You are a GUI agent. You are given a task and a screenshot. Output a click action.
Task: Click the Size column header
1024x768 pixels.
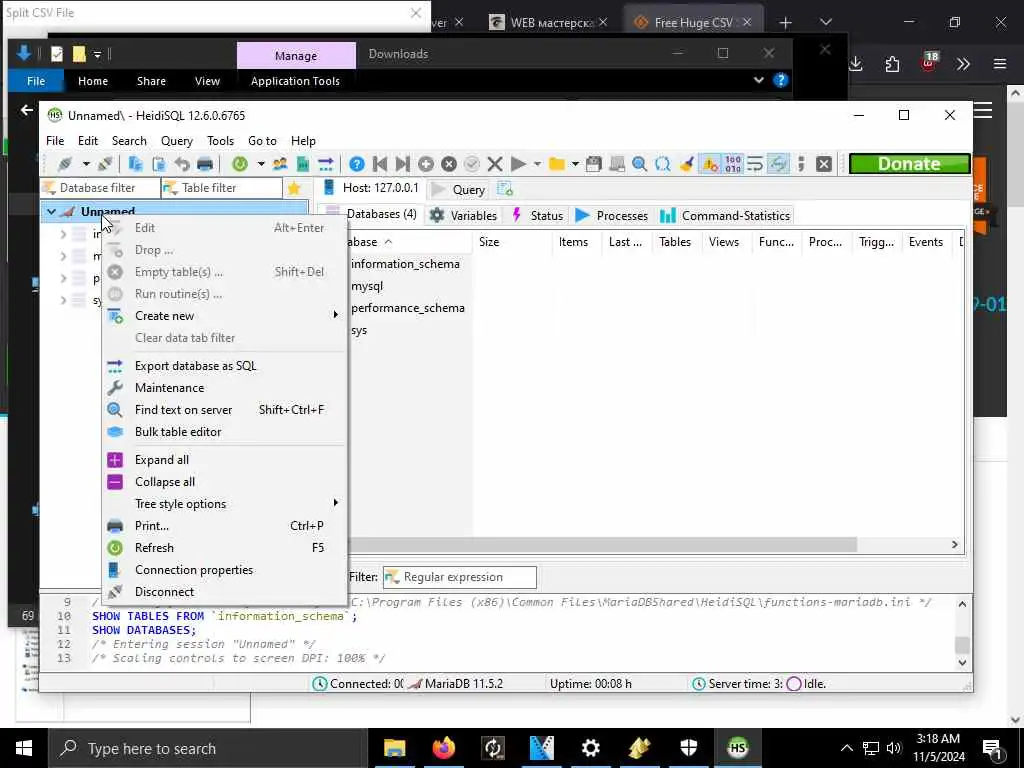512,242
